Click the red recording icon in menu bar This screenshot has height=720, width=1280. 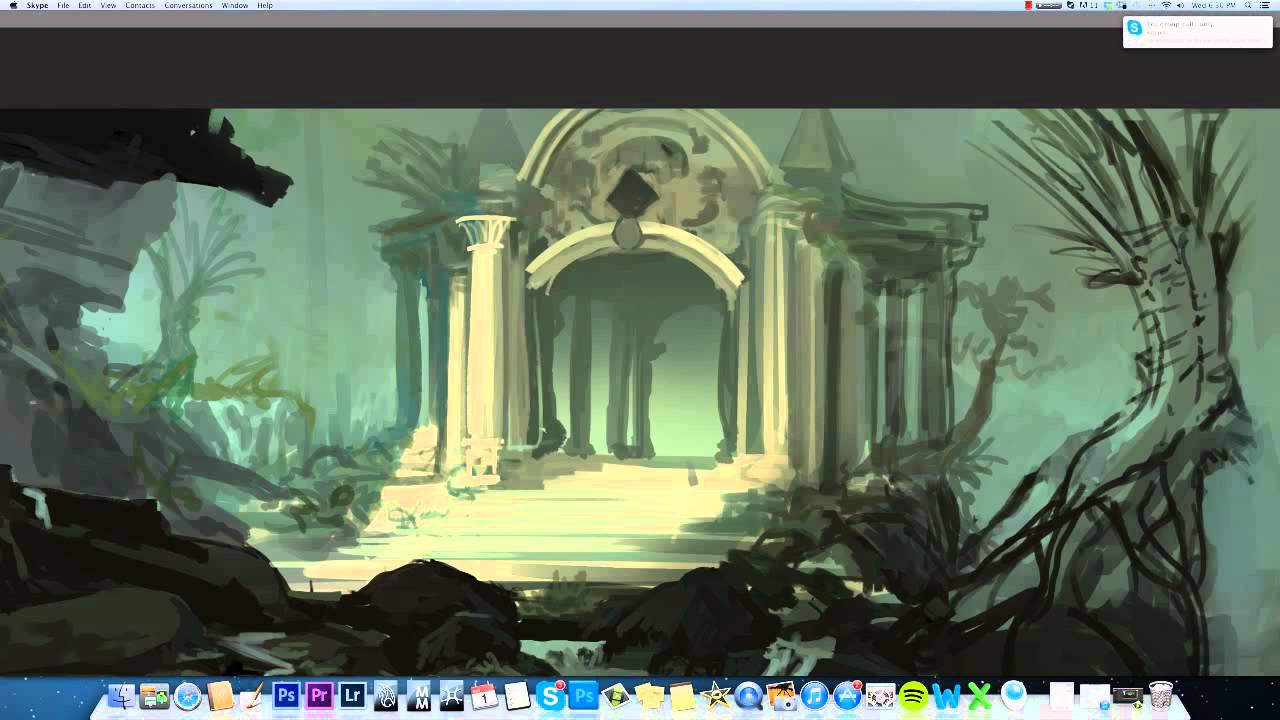pos(1029,5)
